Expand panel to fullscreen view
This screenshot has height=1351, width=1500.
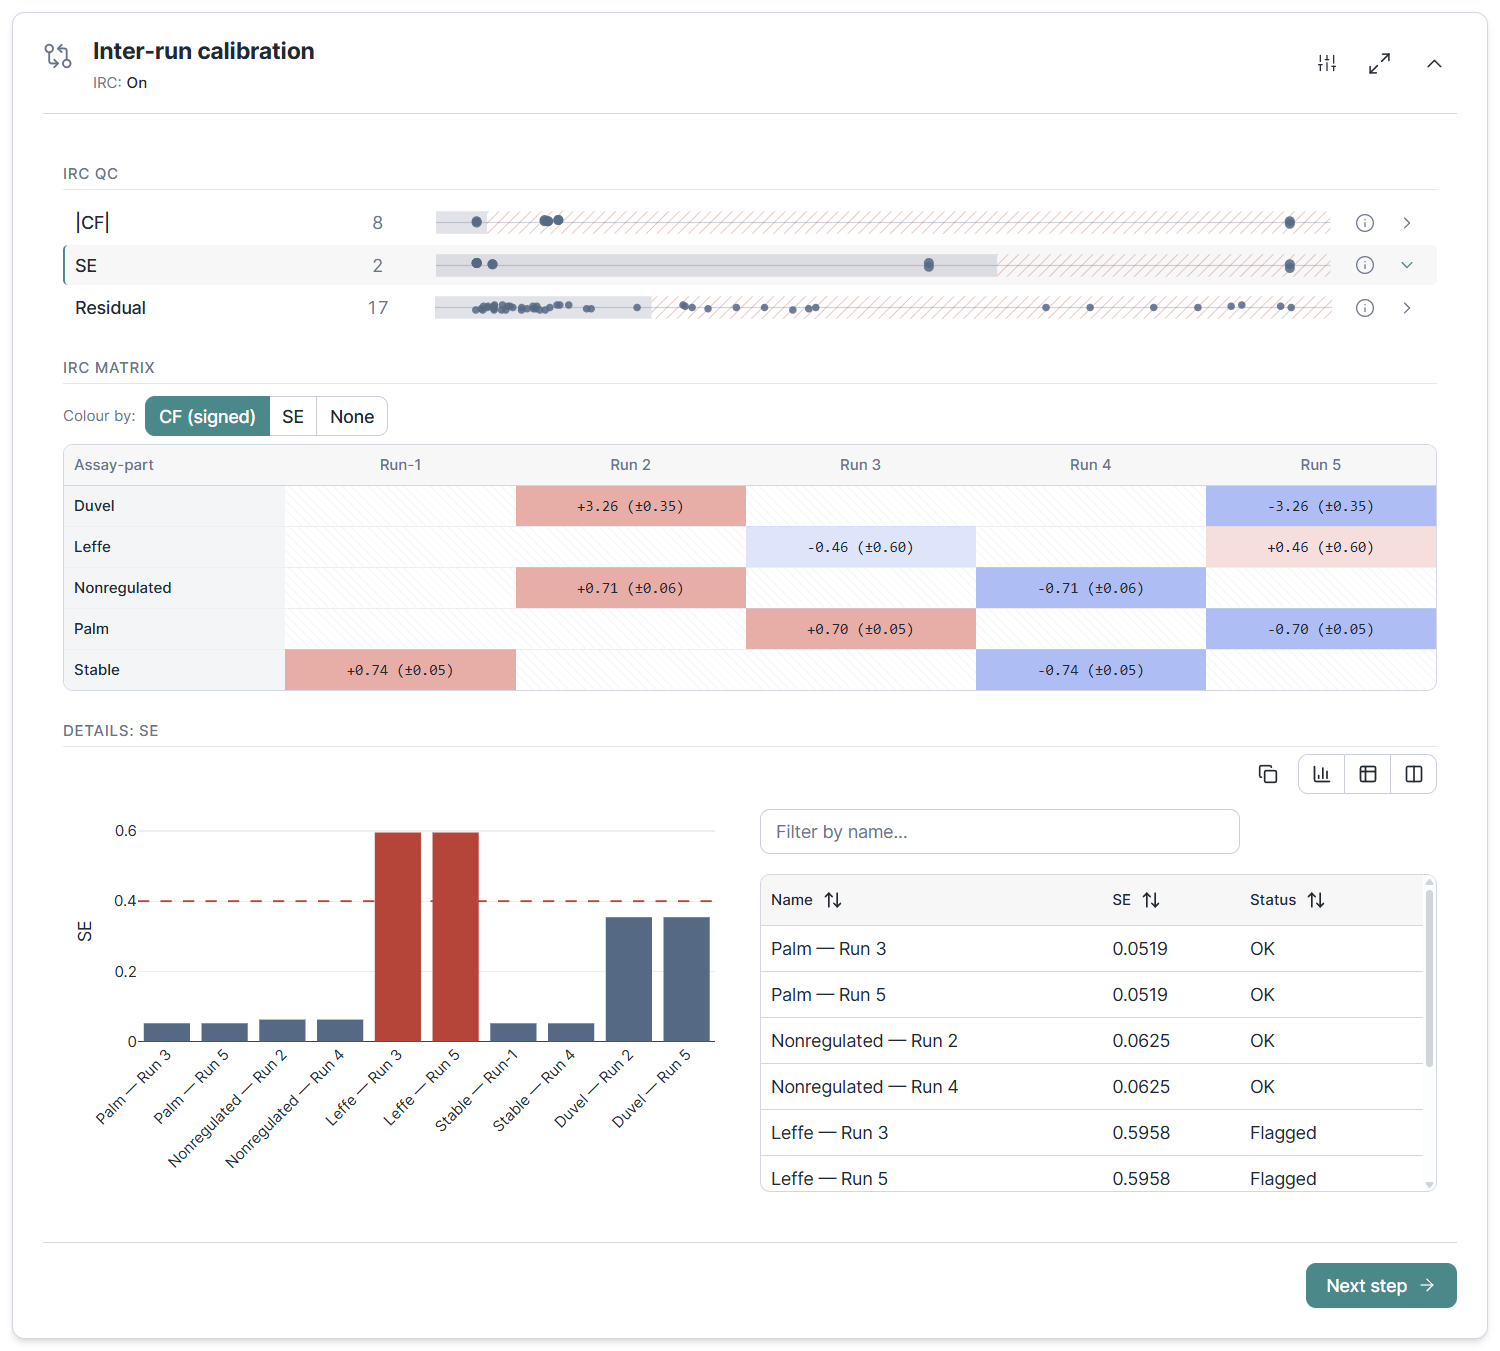(x=1379, y=63)
